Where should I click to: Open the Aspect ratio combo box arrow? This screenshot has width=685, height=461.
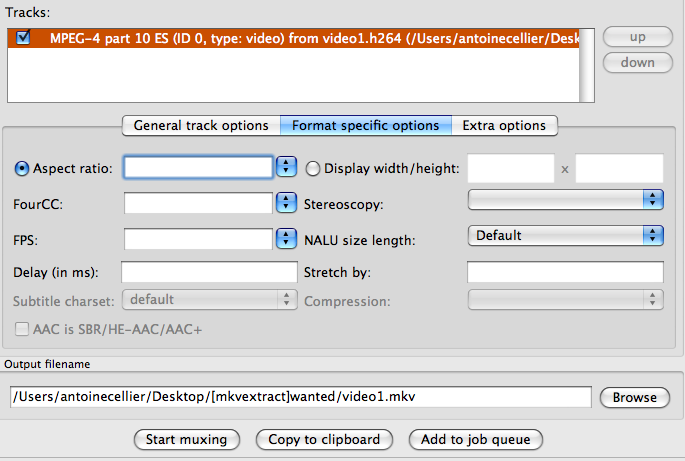pyautogui.click(x=286, y=167)
